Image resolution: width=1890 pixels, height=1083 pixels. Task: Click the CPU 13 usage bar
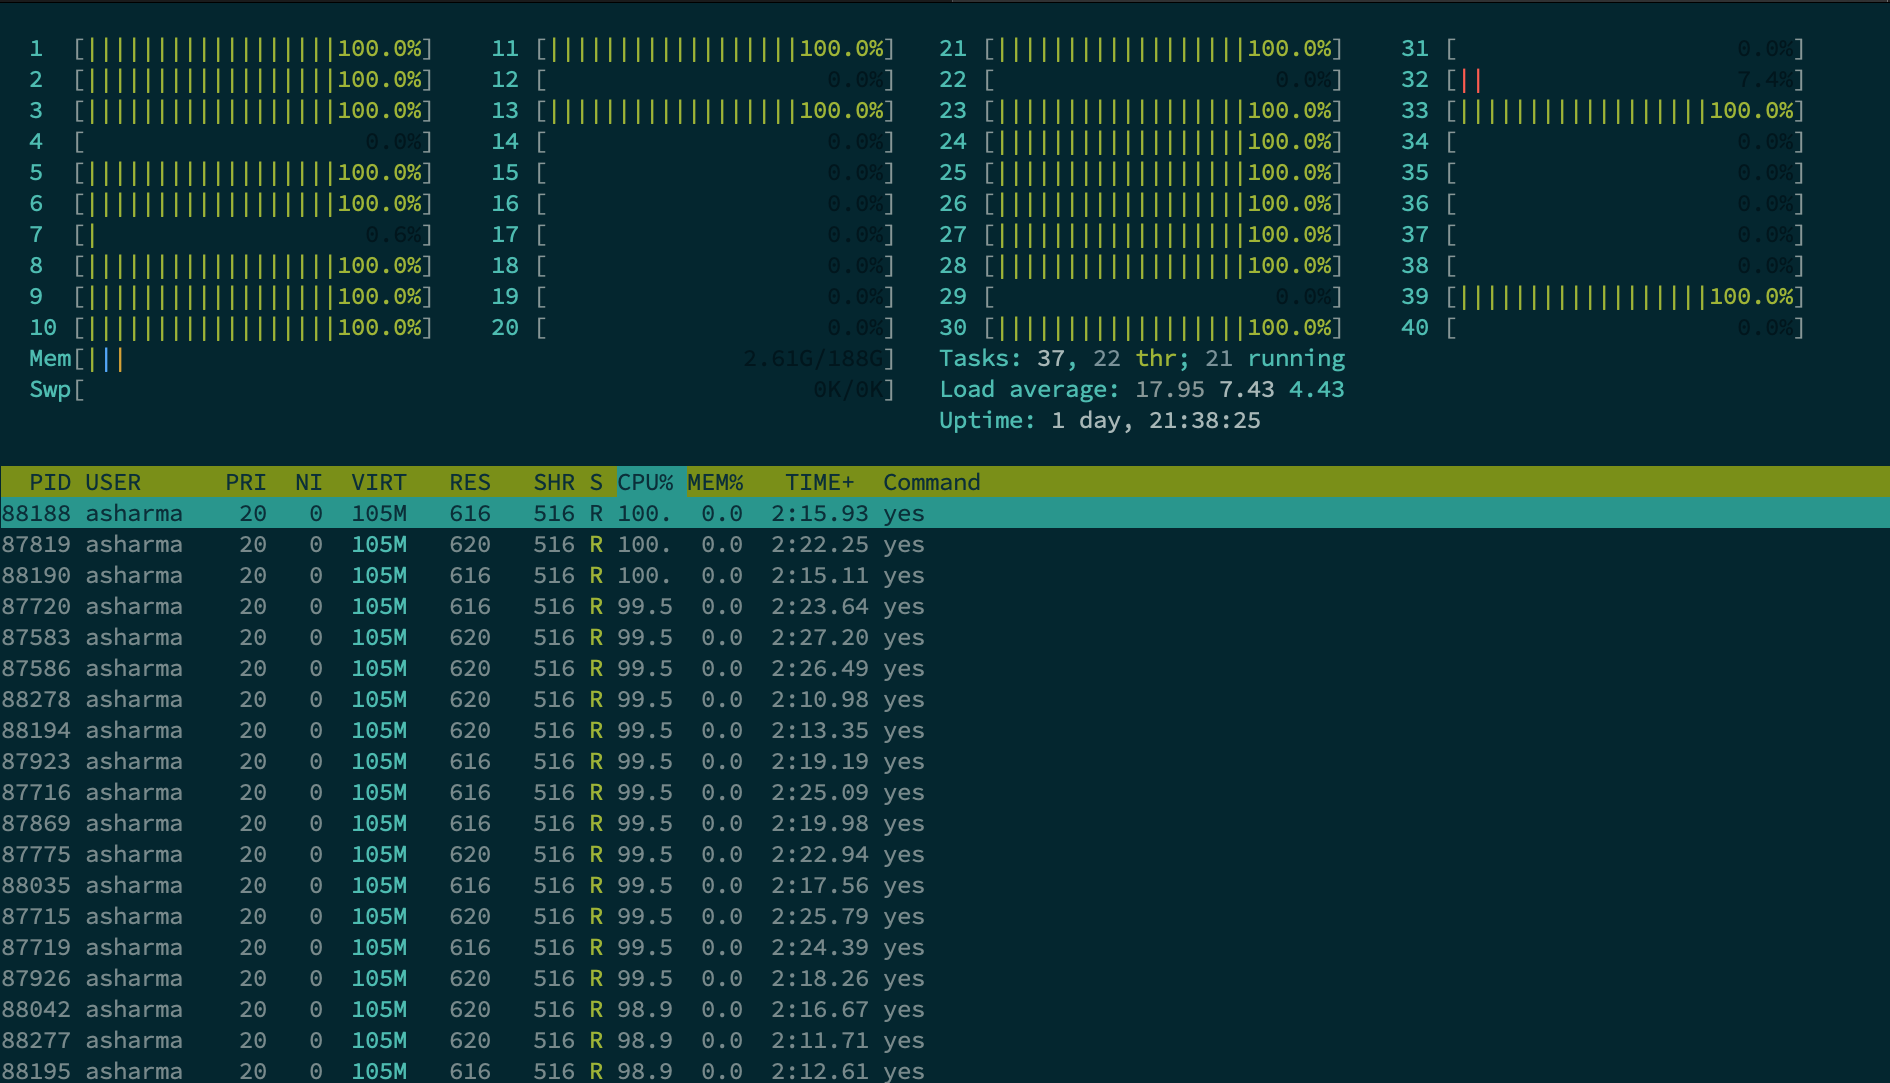(693, 110)
